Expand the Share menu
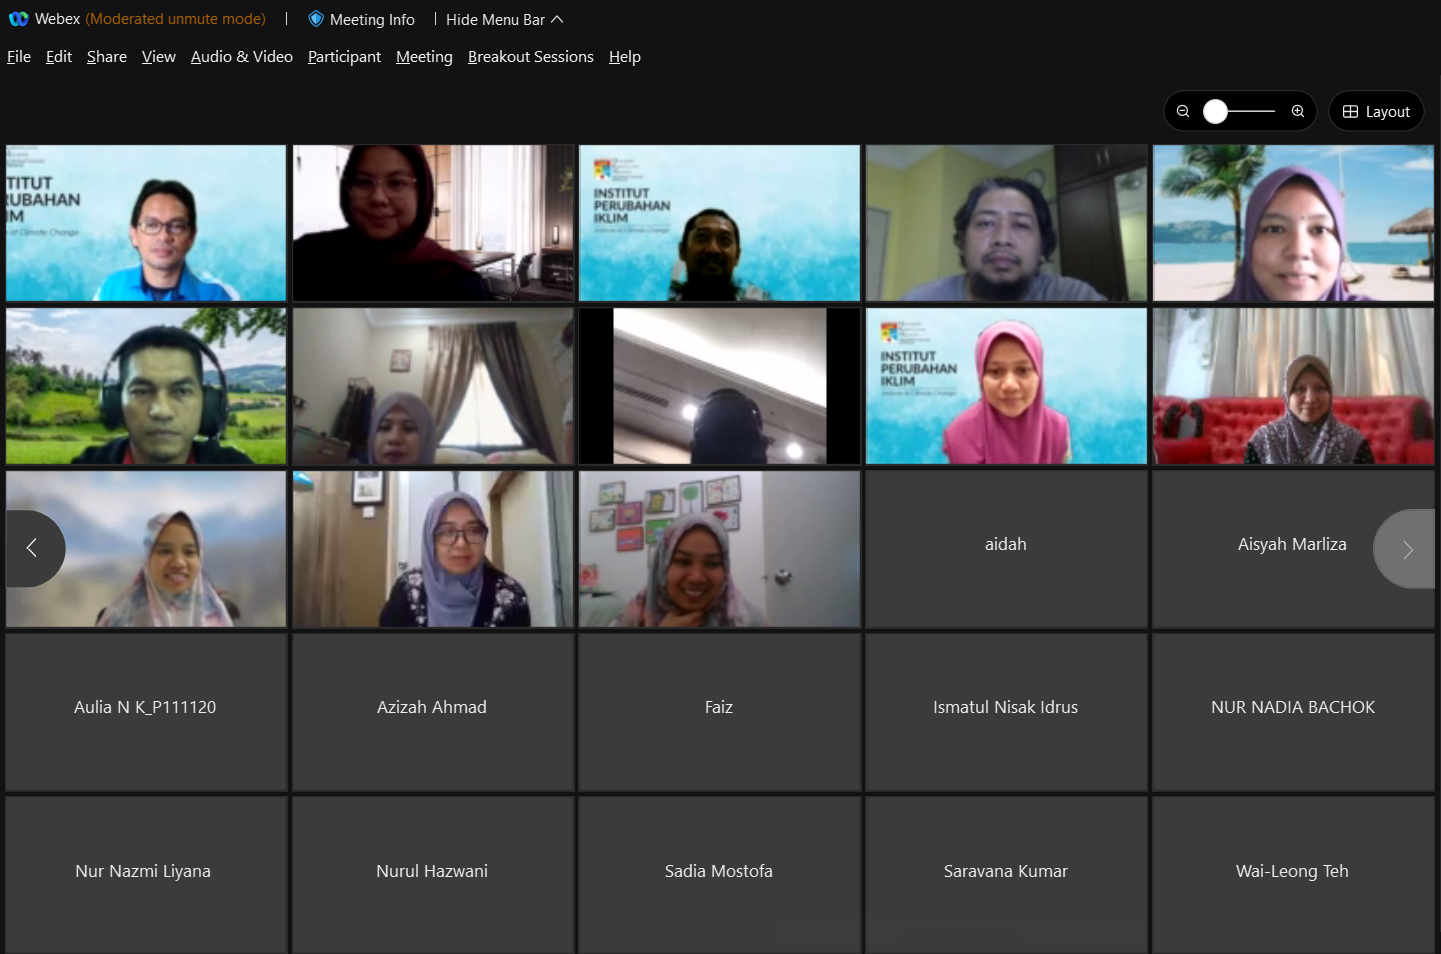 pyautogui.click(x=107, y=57)
